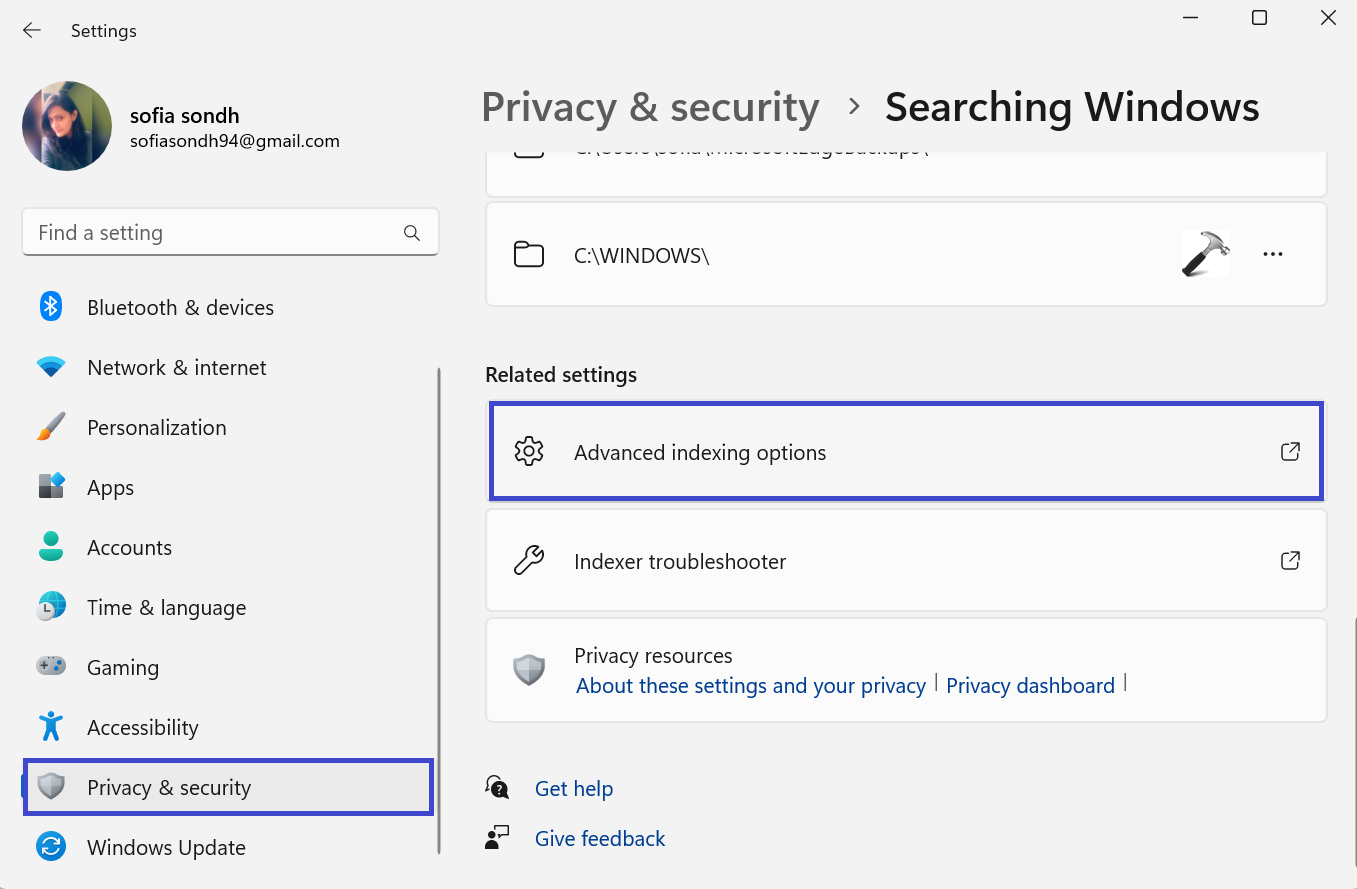
Task: Launch the Indexer troubleshooter
Action: tap(680, 561)
